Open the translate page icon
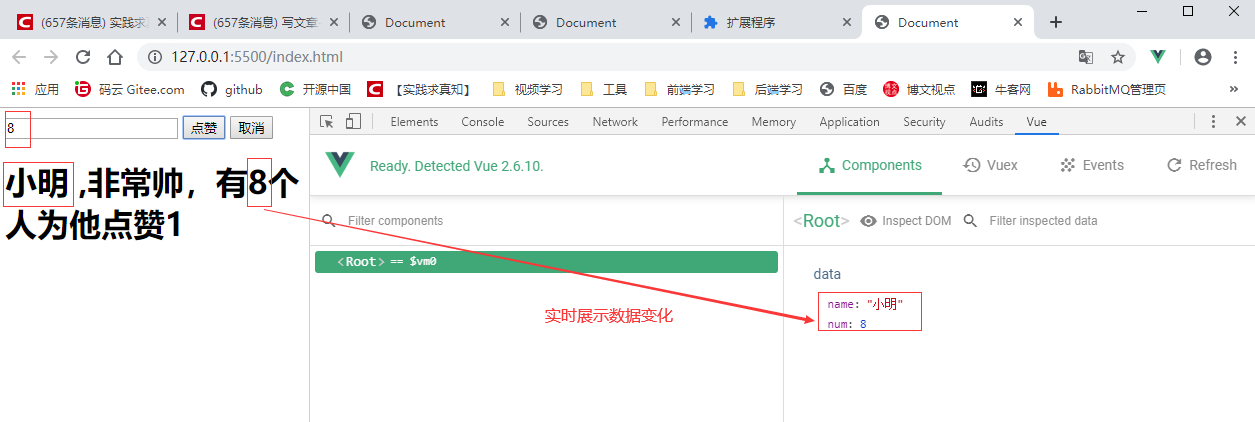The width and height of the screenshot is (1255, 422). pyautogui.click(x=1086, y=57)
